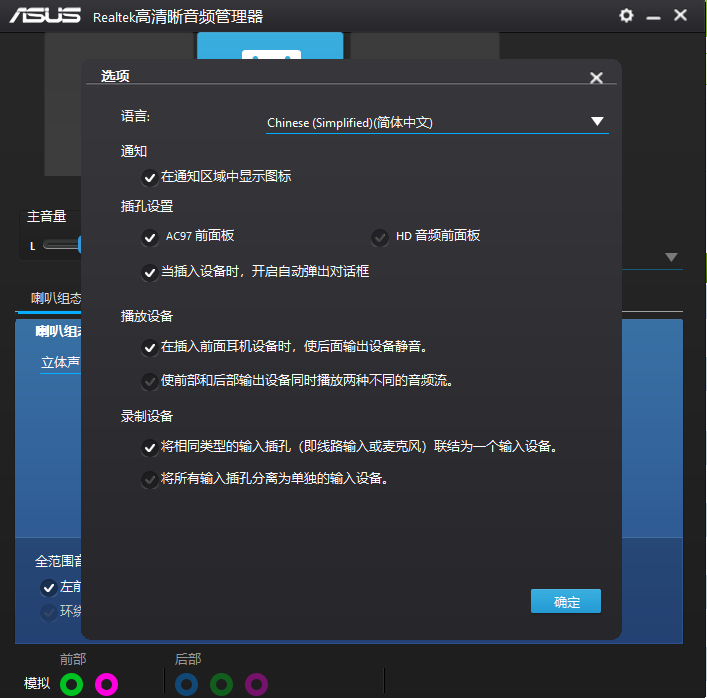Click the front green analog jack
The width and height of the screenshot is (707, 698).
click(x=71, y=684)
